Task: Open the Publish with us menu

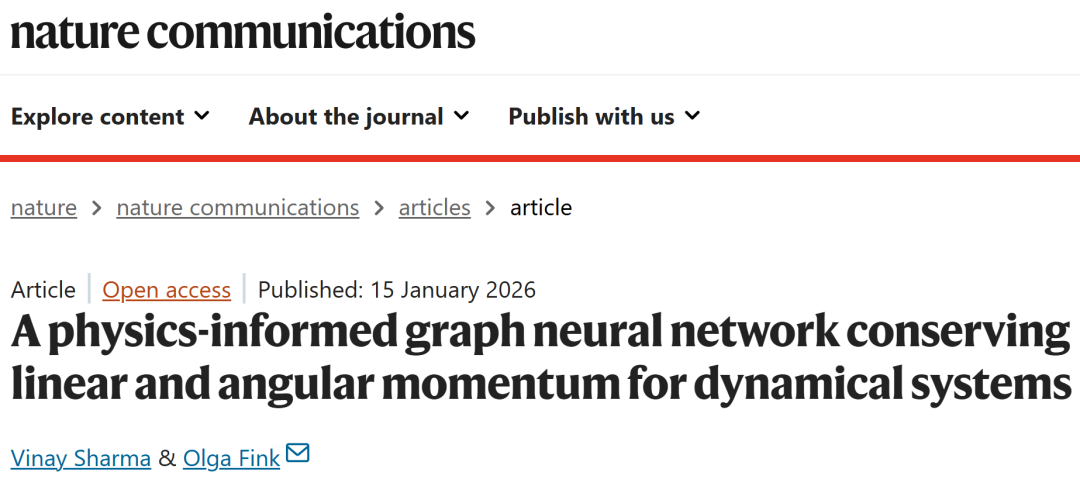Action: pyautogui.click(x=591, y=117)
